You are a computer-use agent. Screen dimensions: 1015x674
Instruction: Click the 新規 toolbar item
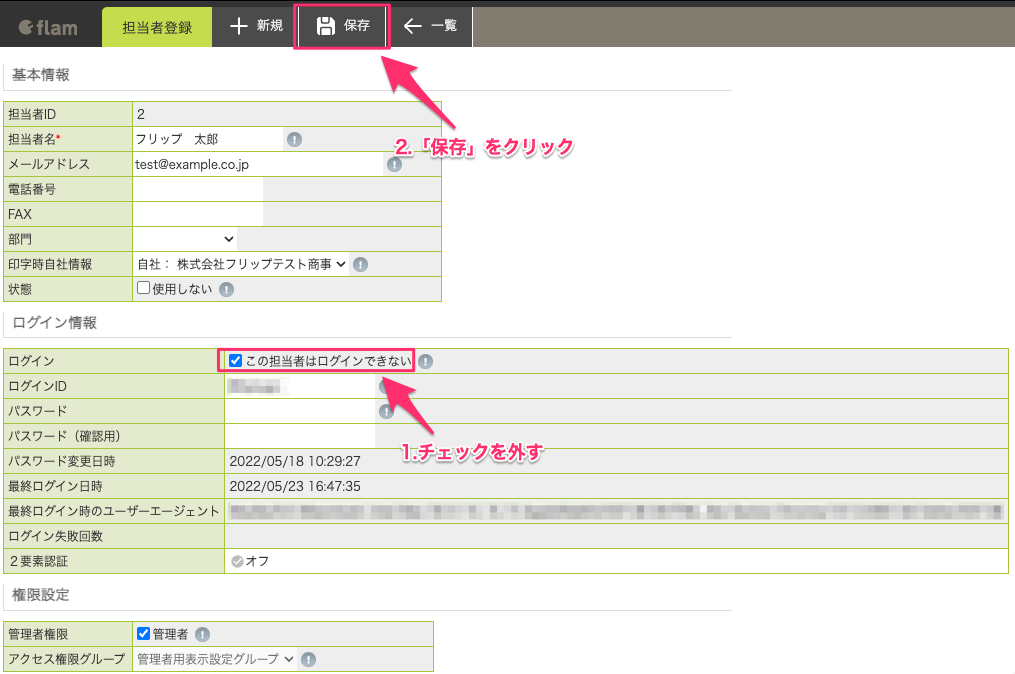point(256,26)
